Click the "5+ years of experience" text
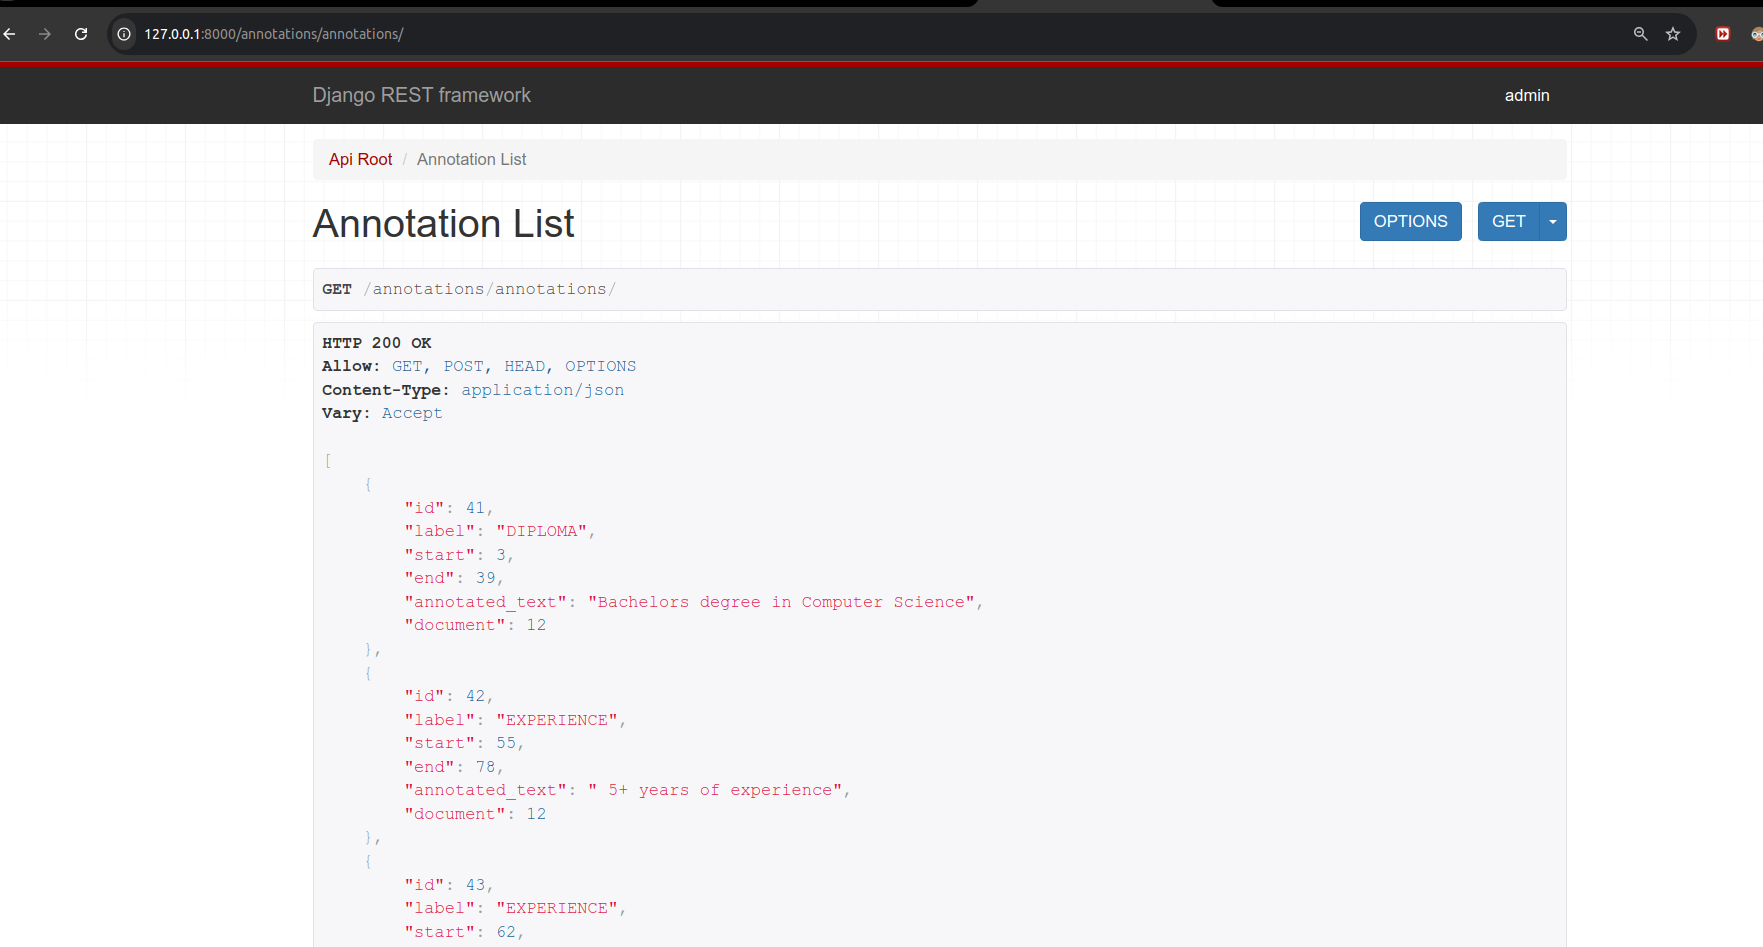 click(715, 790)
